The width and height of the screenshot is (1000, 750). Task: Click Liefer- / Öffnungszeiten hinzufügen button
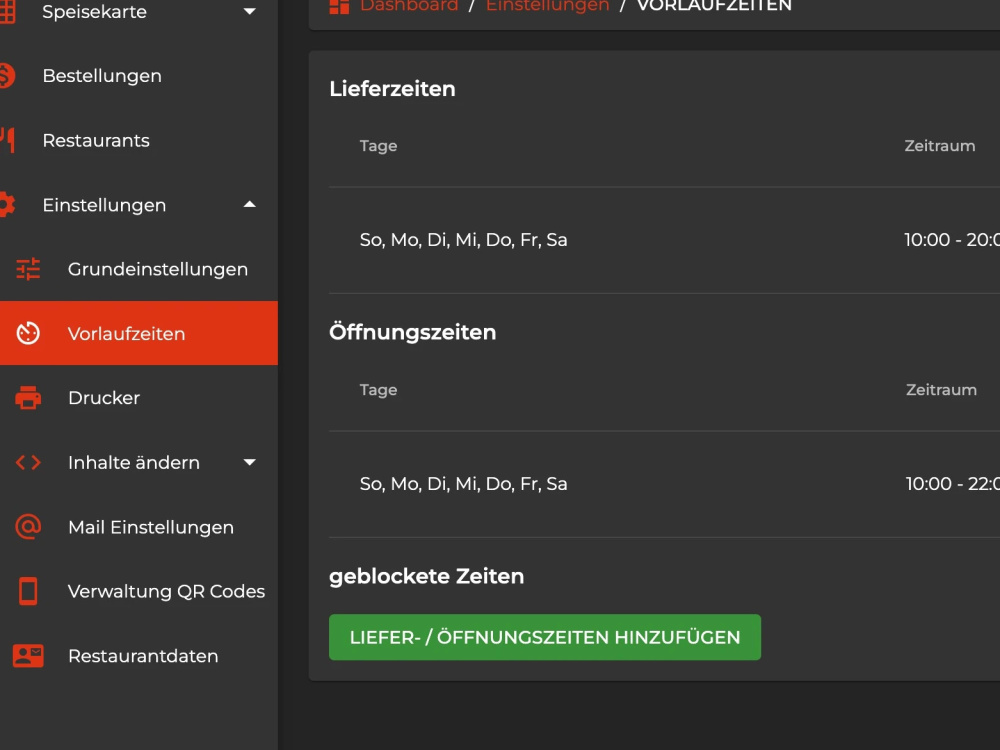545,637
